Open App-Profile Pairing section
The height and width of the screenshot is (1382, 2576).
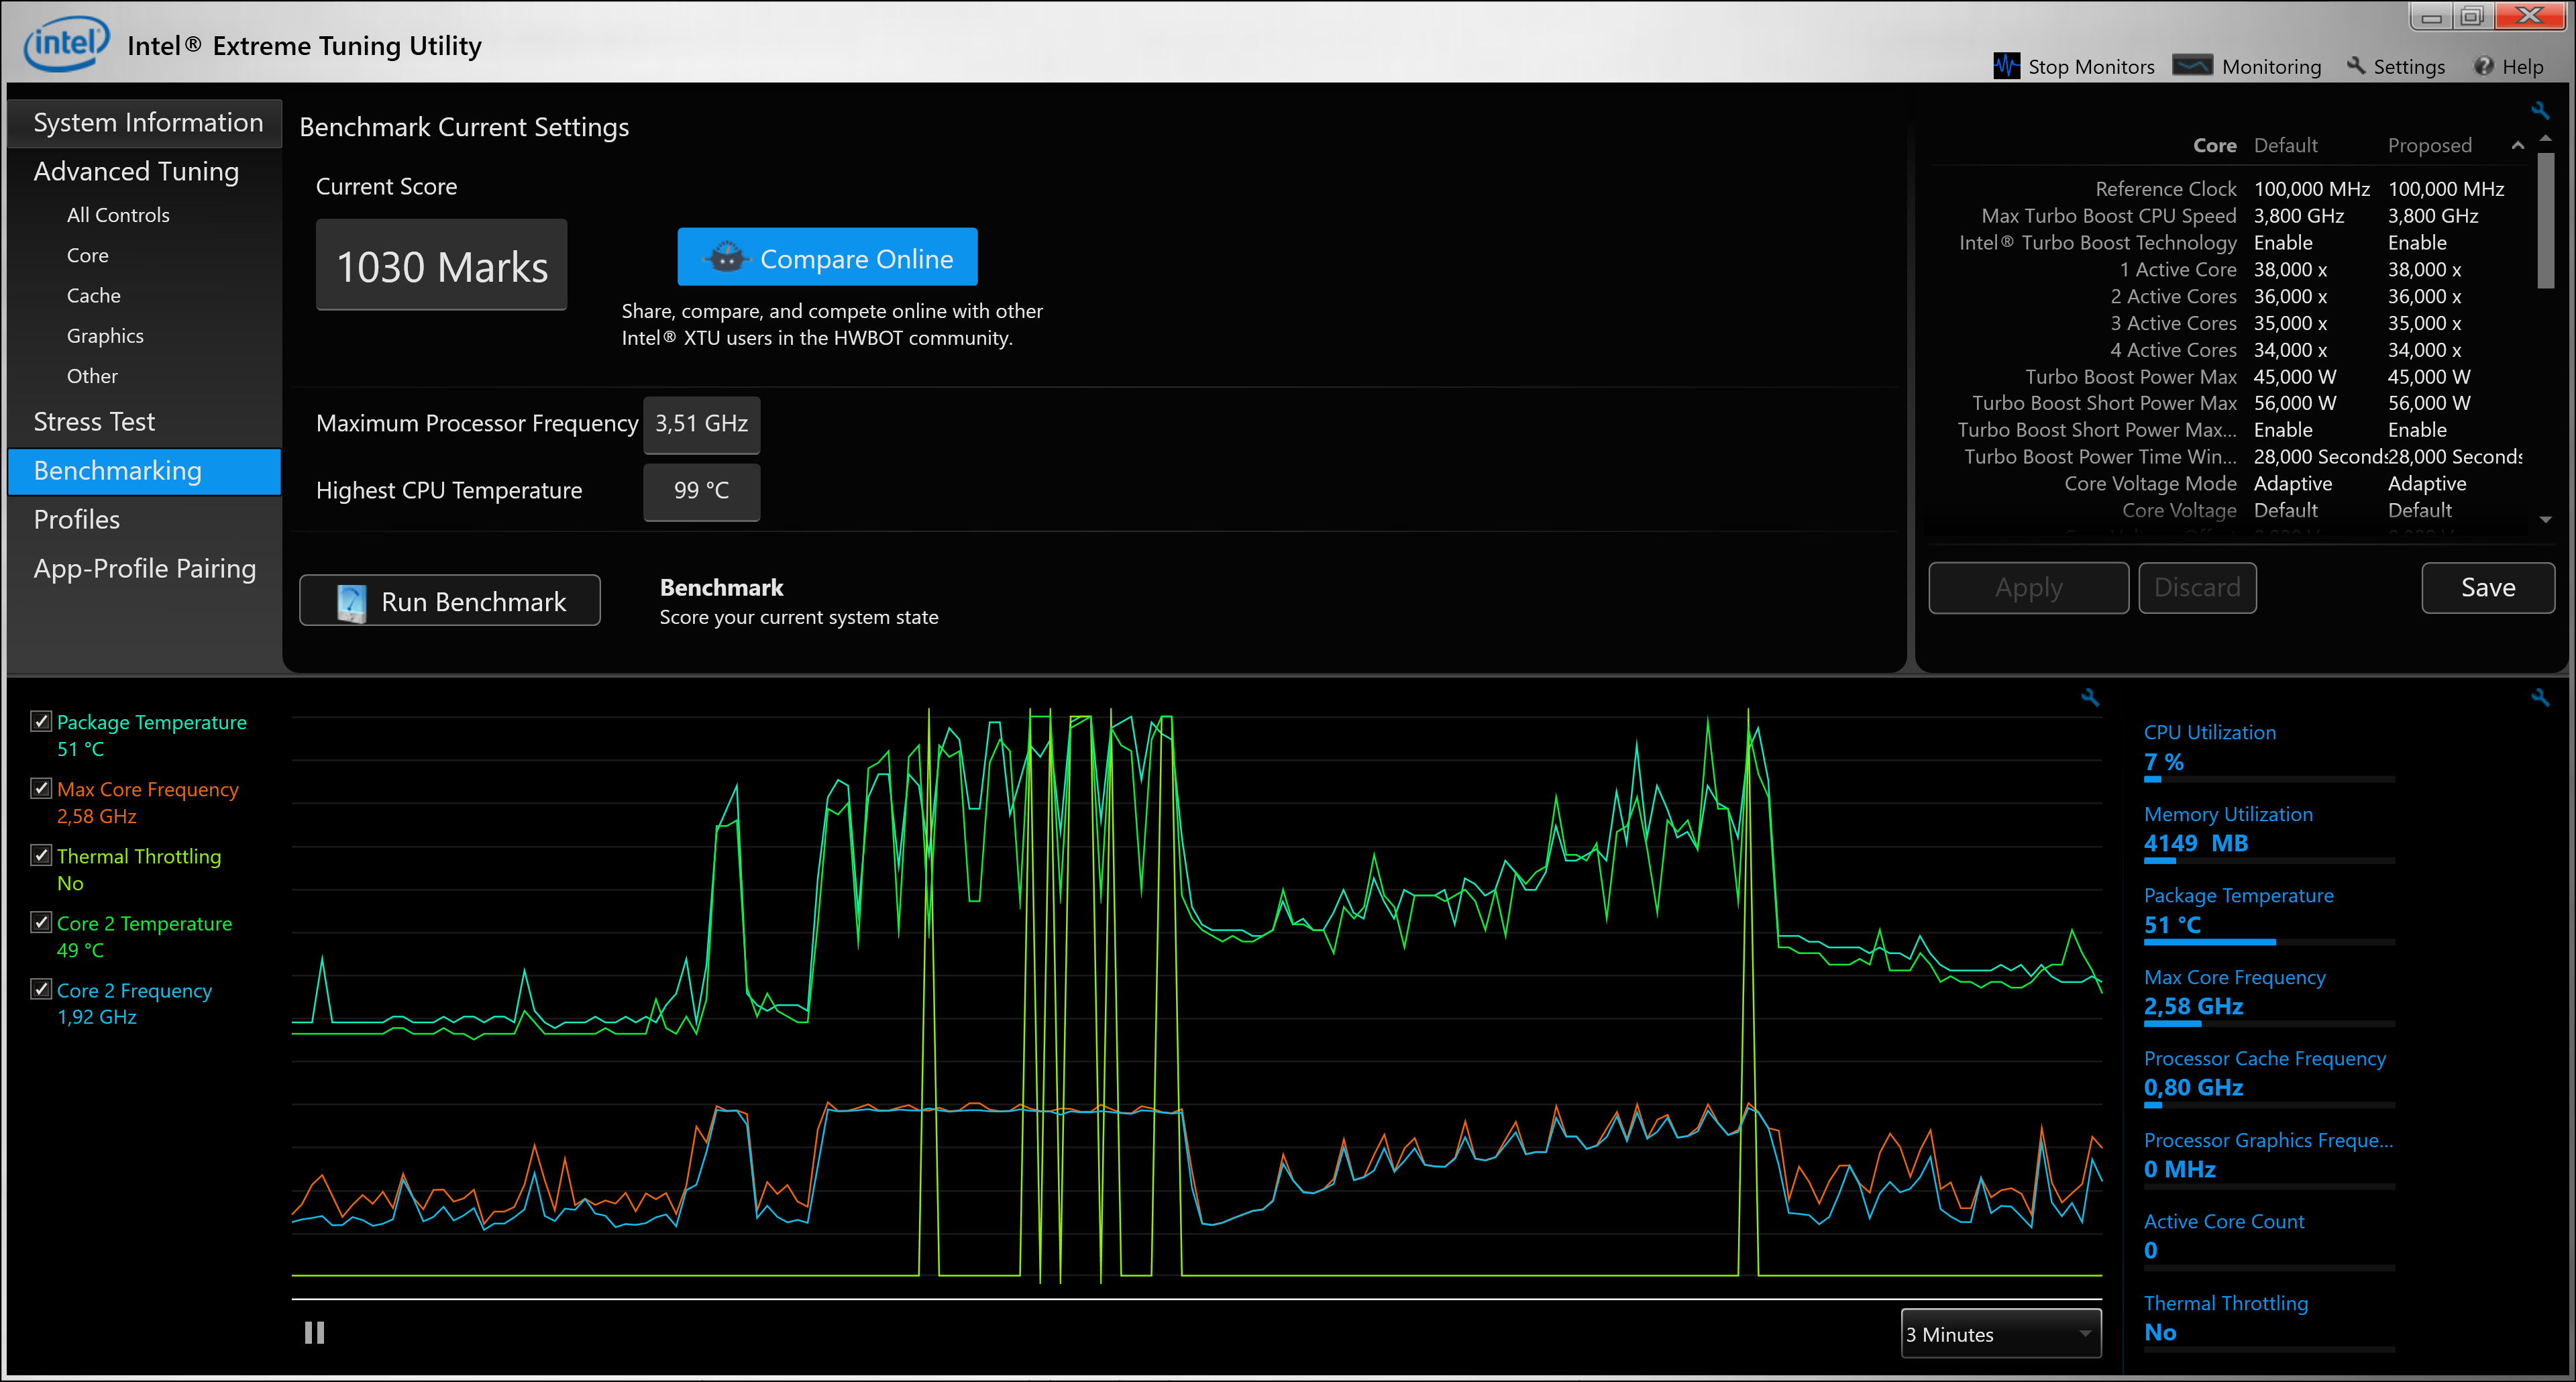145,569
